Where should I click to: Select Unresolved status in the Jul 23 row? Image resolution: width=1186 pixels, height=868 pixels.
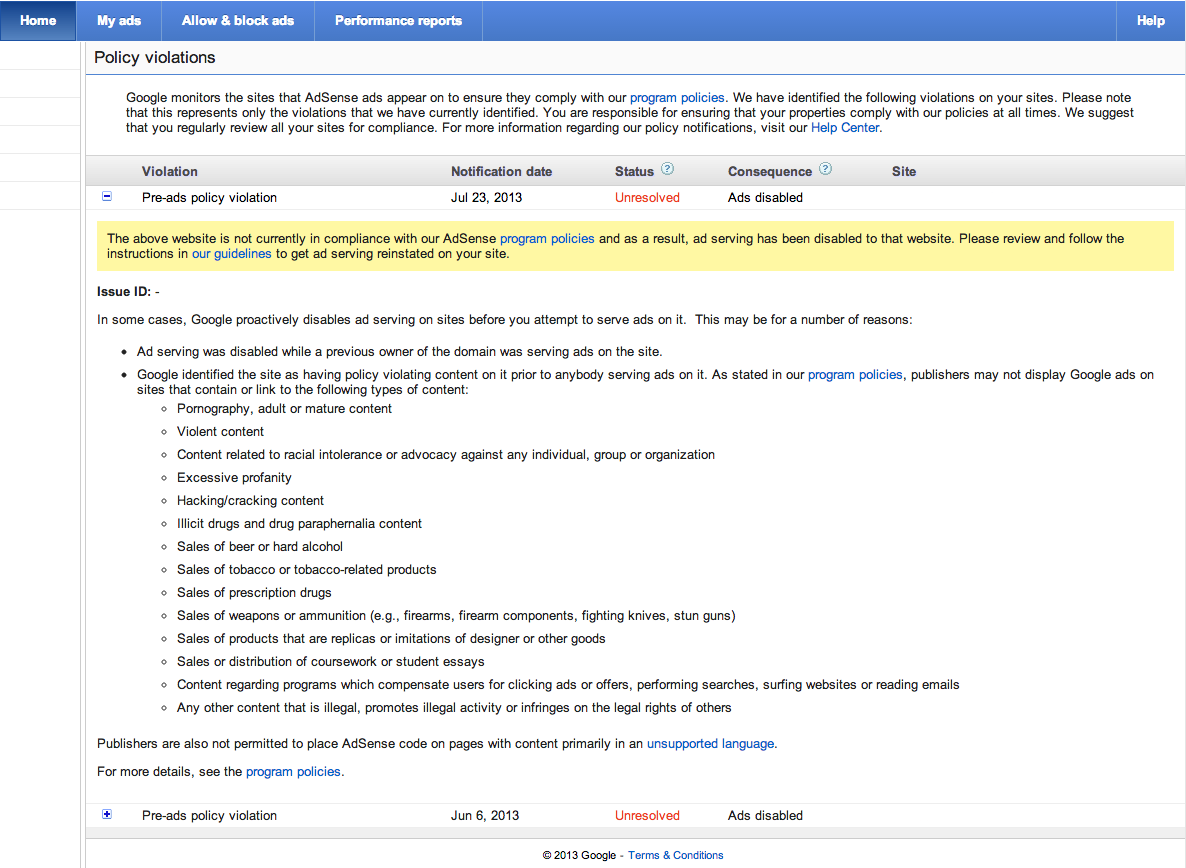[x=647, y=197]
